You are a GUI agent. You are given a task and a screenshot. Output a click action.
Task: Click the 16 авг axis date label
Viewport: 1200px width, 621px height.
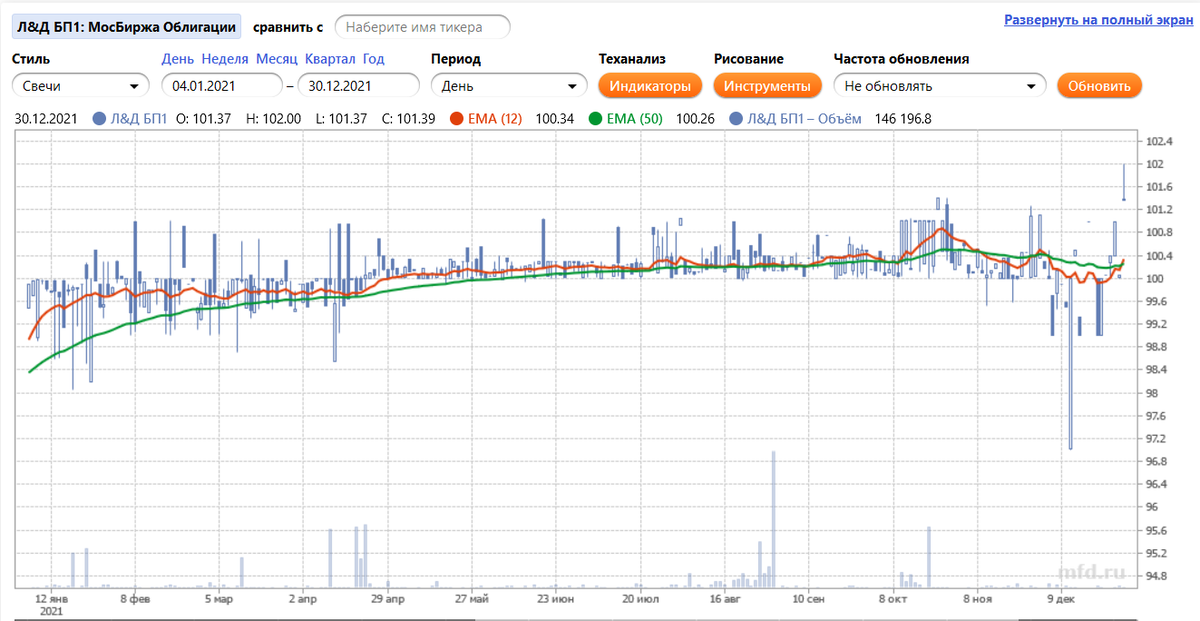[x=726, y=599]
